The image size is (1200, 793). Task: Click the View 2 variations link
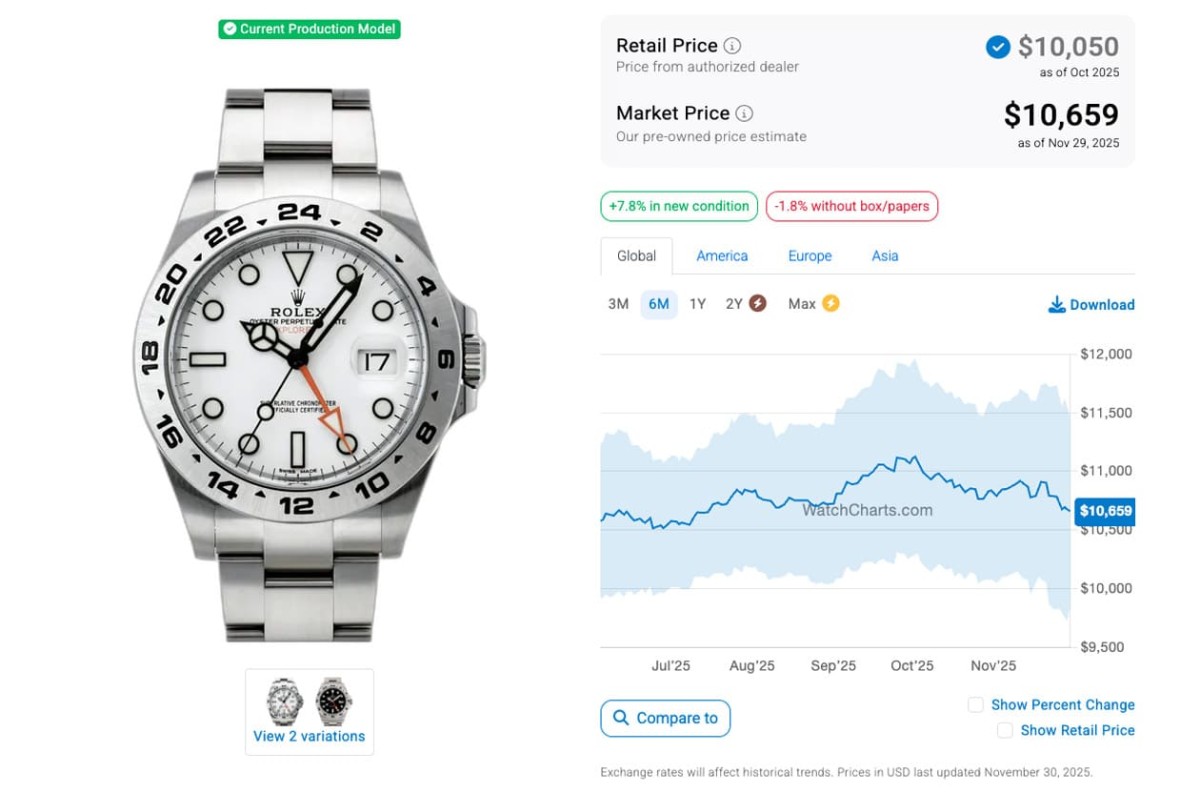(x=309, y=736)
